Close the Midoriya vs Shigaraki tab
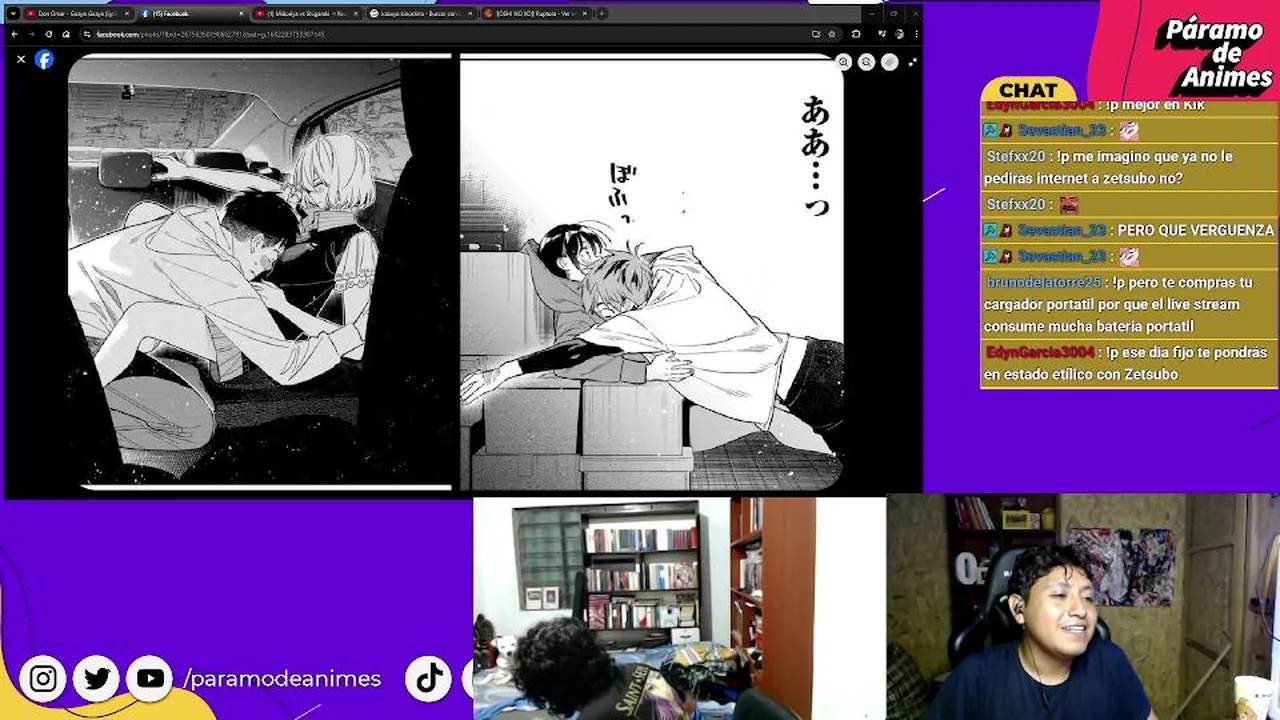Image resolution: width=1280 pixels, height=720 pixels. click(356, 14)
